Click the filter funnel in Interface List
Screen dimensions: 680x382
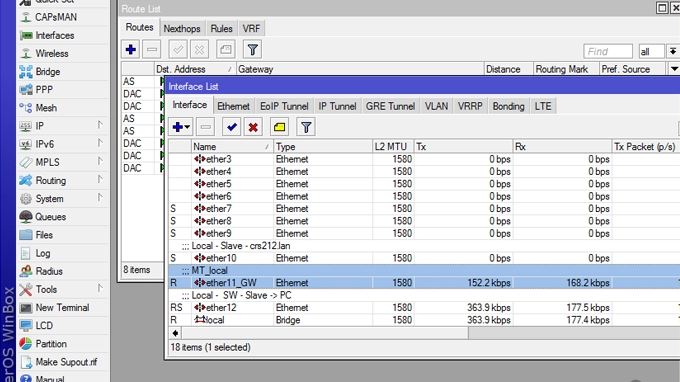pos(306,127)
